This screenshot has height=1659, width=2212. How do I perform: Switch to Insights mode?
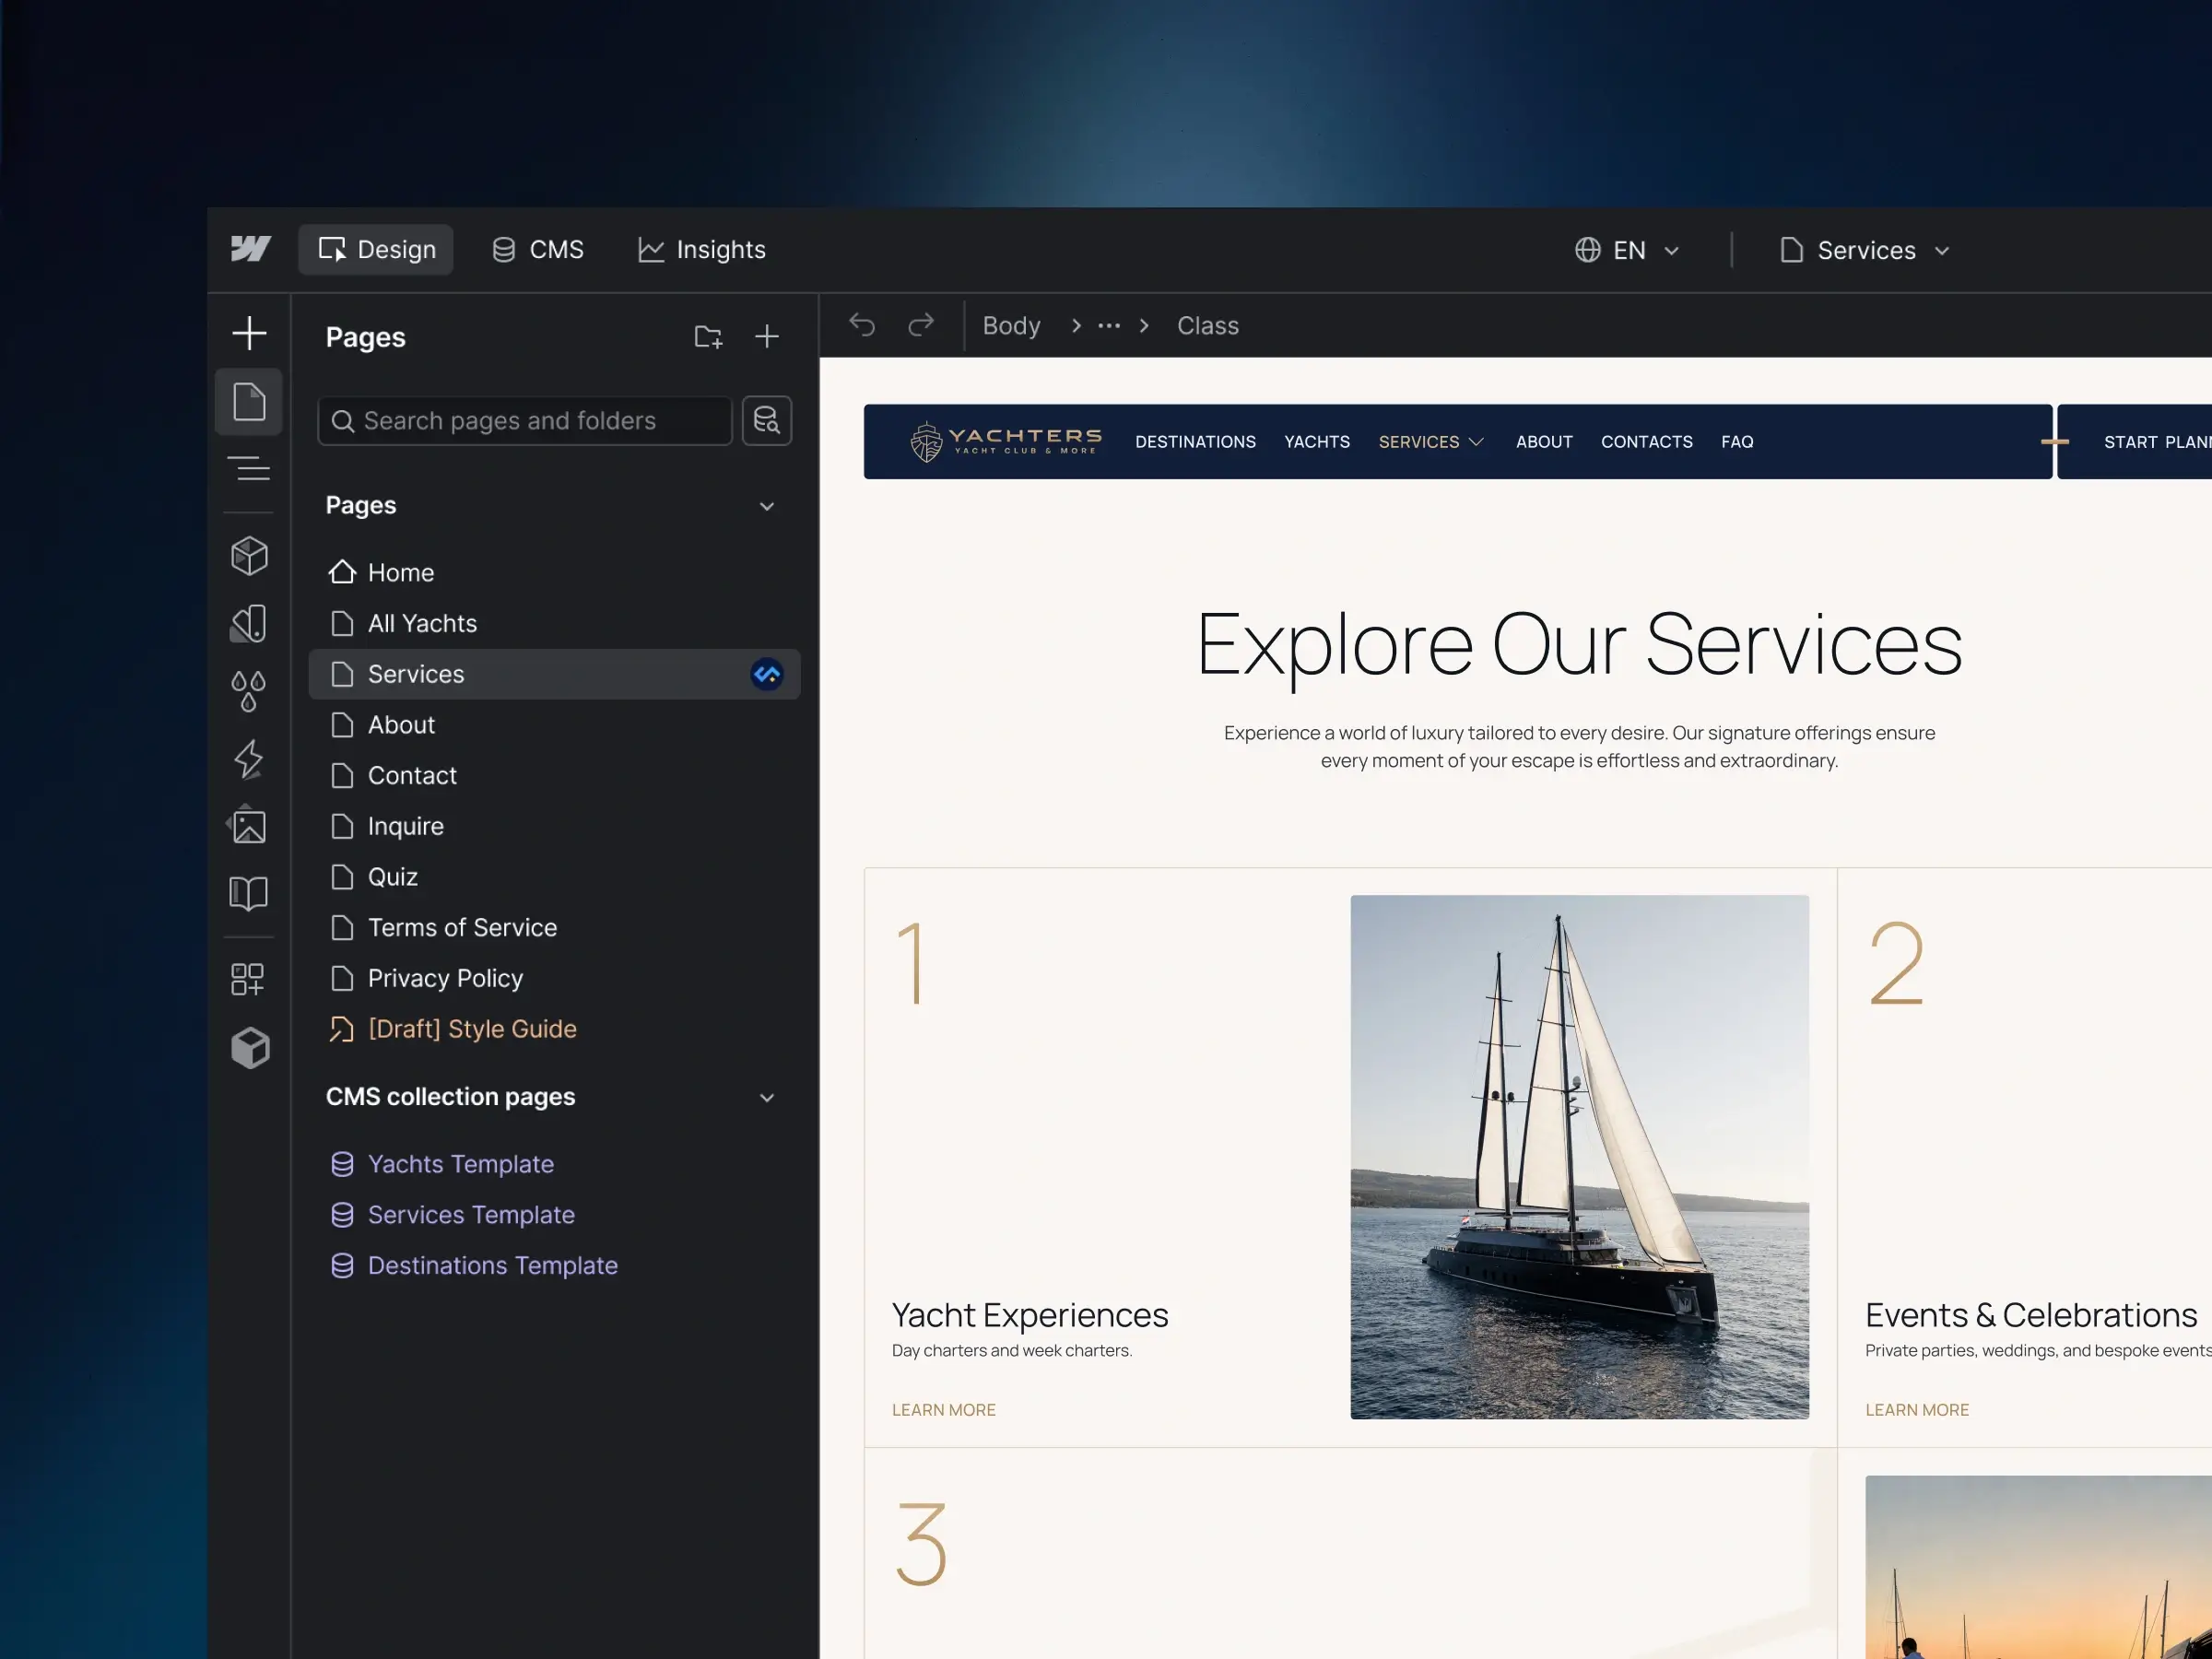pos(702,250)
